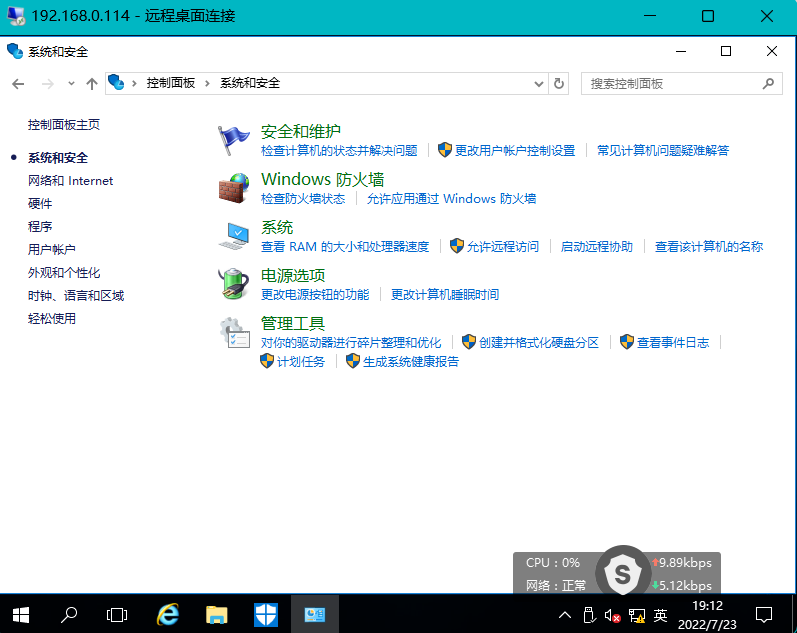797x633 pixels.
Task: Open the Windows 防火墙 heading link
Action: point(322,179)
